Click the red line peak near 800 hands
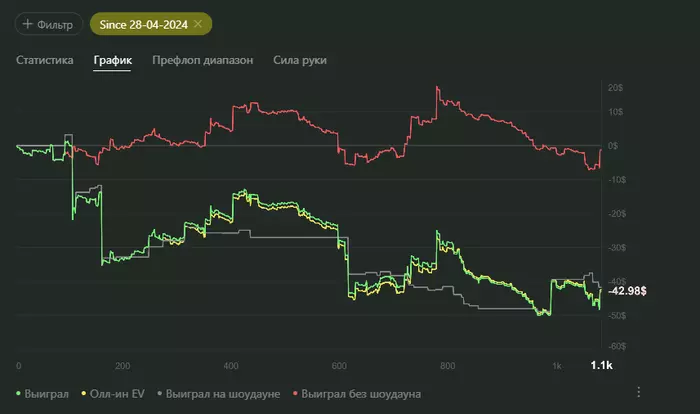The image size is (700, 414). (437, 87)
